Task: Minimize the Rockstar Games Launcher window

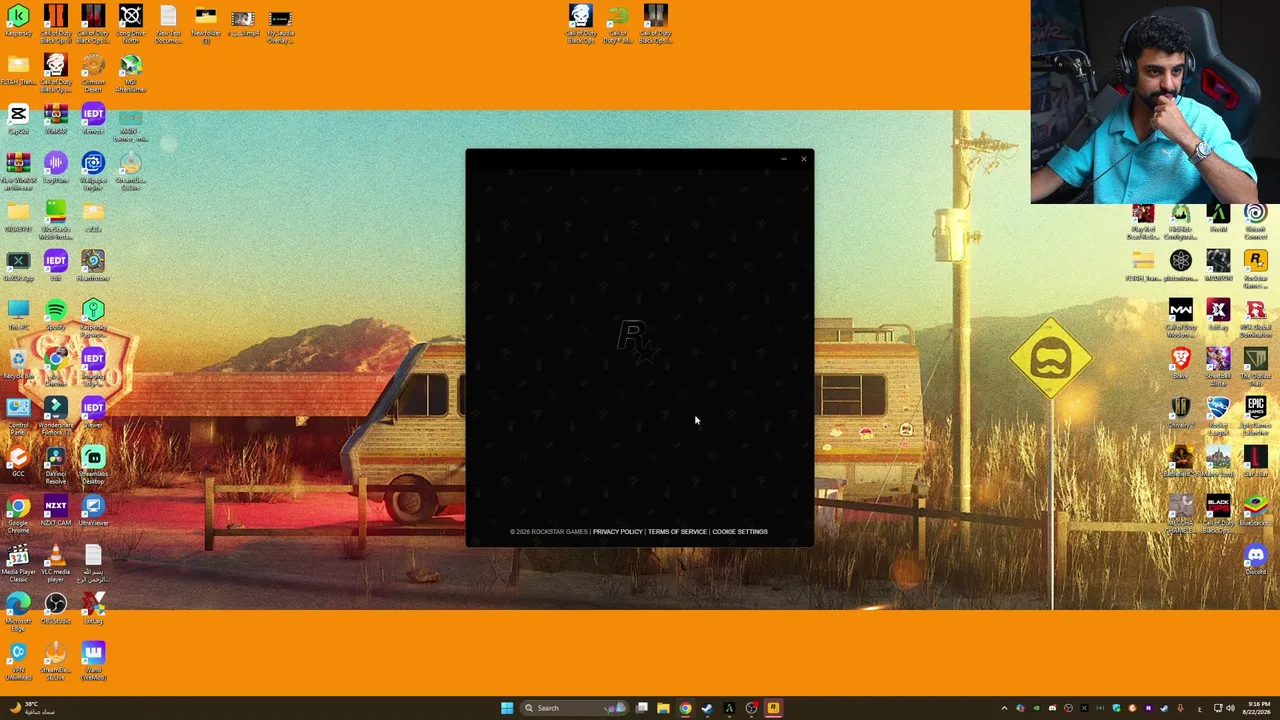Action: click(783, 159)
